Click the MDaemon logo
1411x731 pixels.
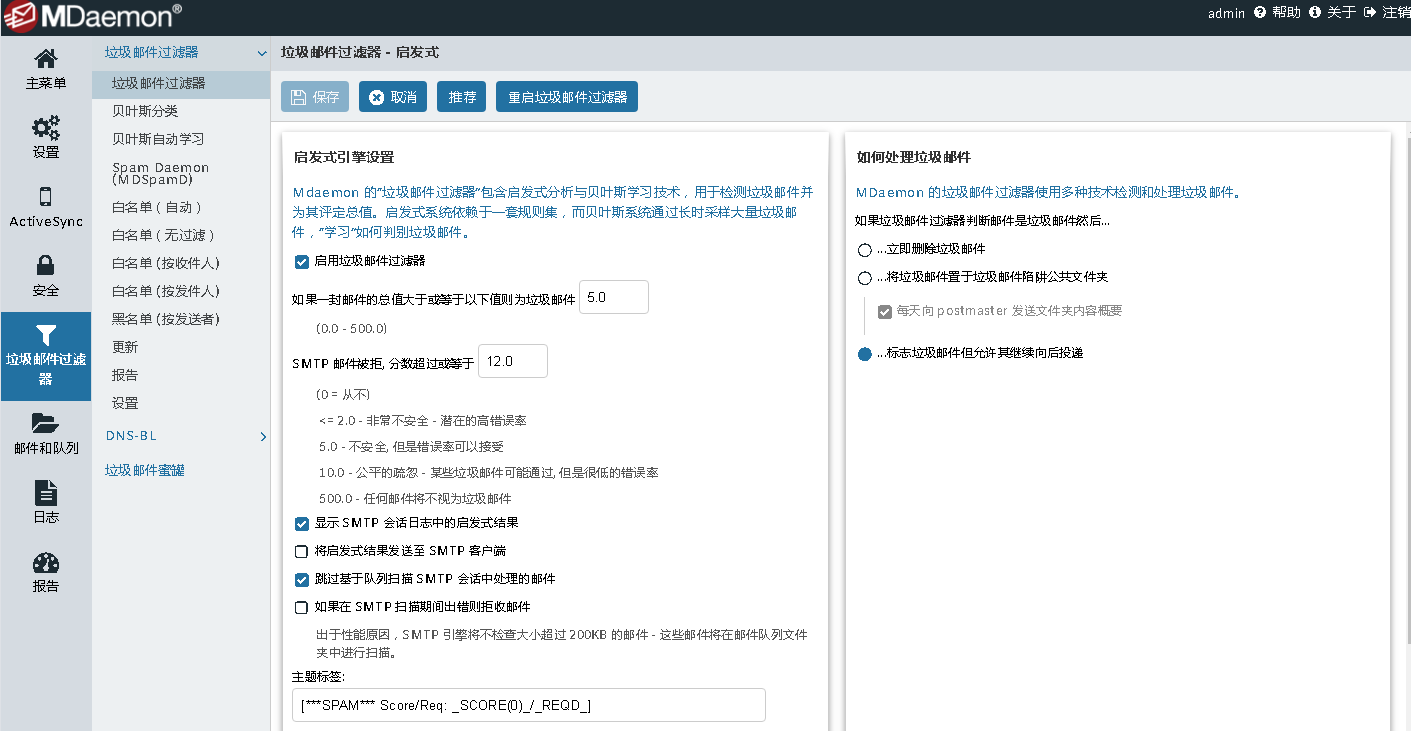pyautogui.click(x=93, y=15)
